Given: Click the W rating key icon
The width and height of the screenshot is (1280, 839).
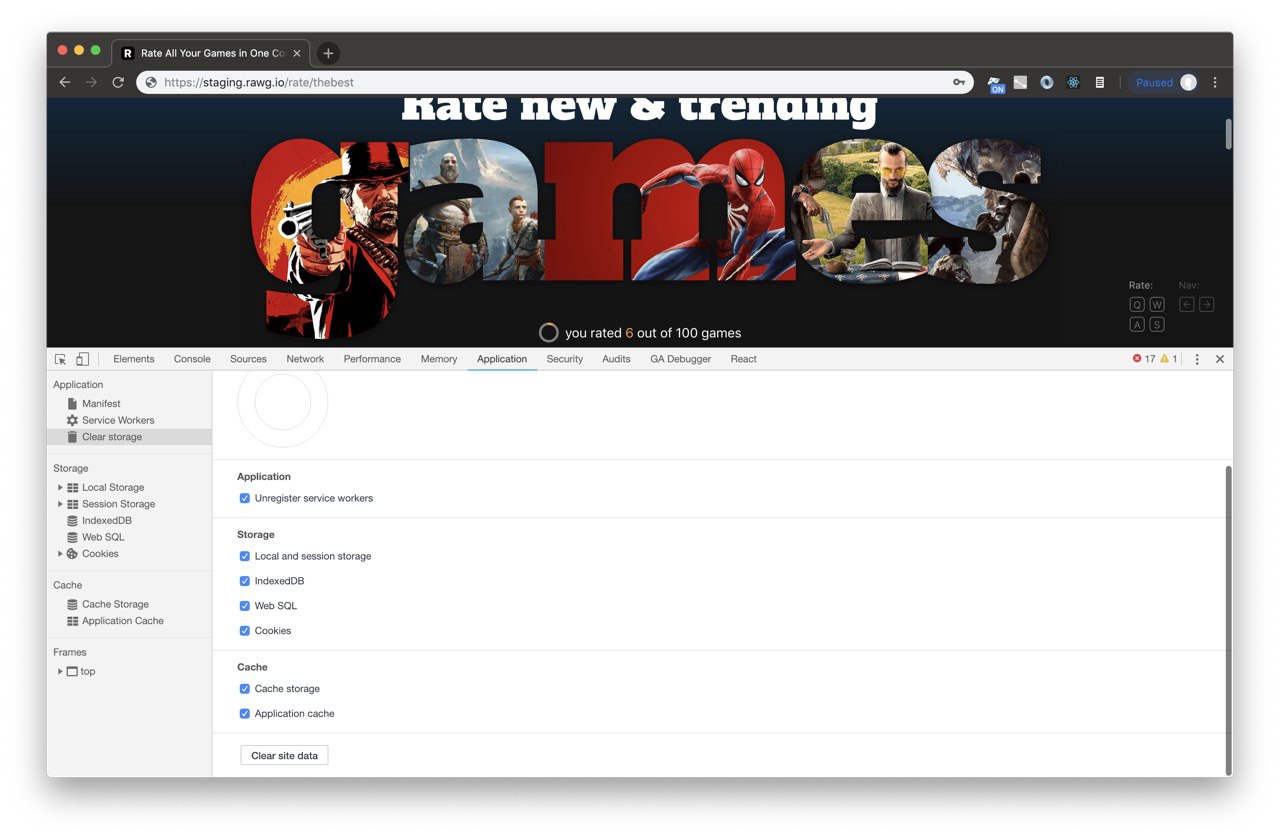Looking at the screenshot, I should (1157, 305).
